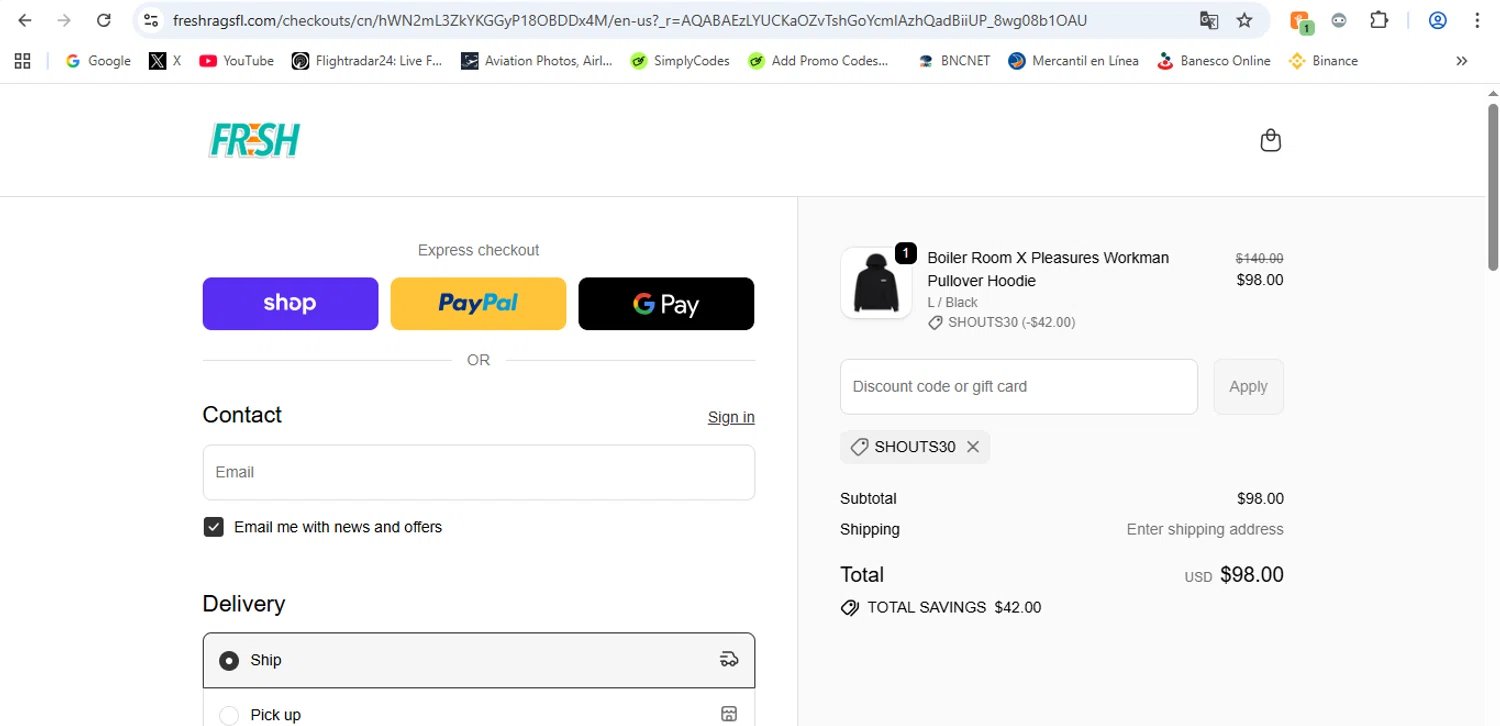Open the Extensions puzzle menu
This screenshot has width=1500, height=726.
(1379, 20)
